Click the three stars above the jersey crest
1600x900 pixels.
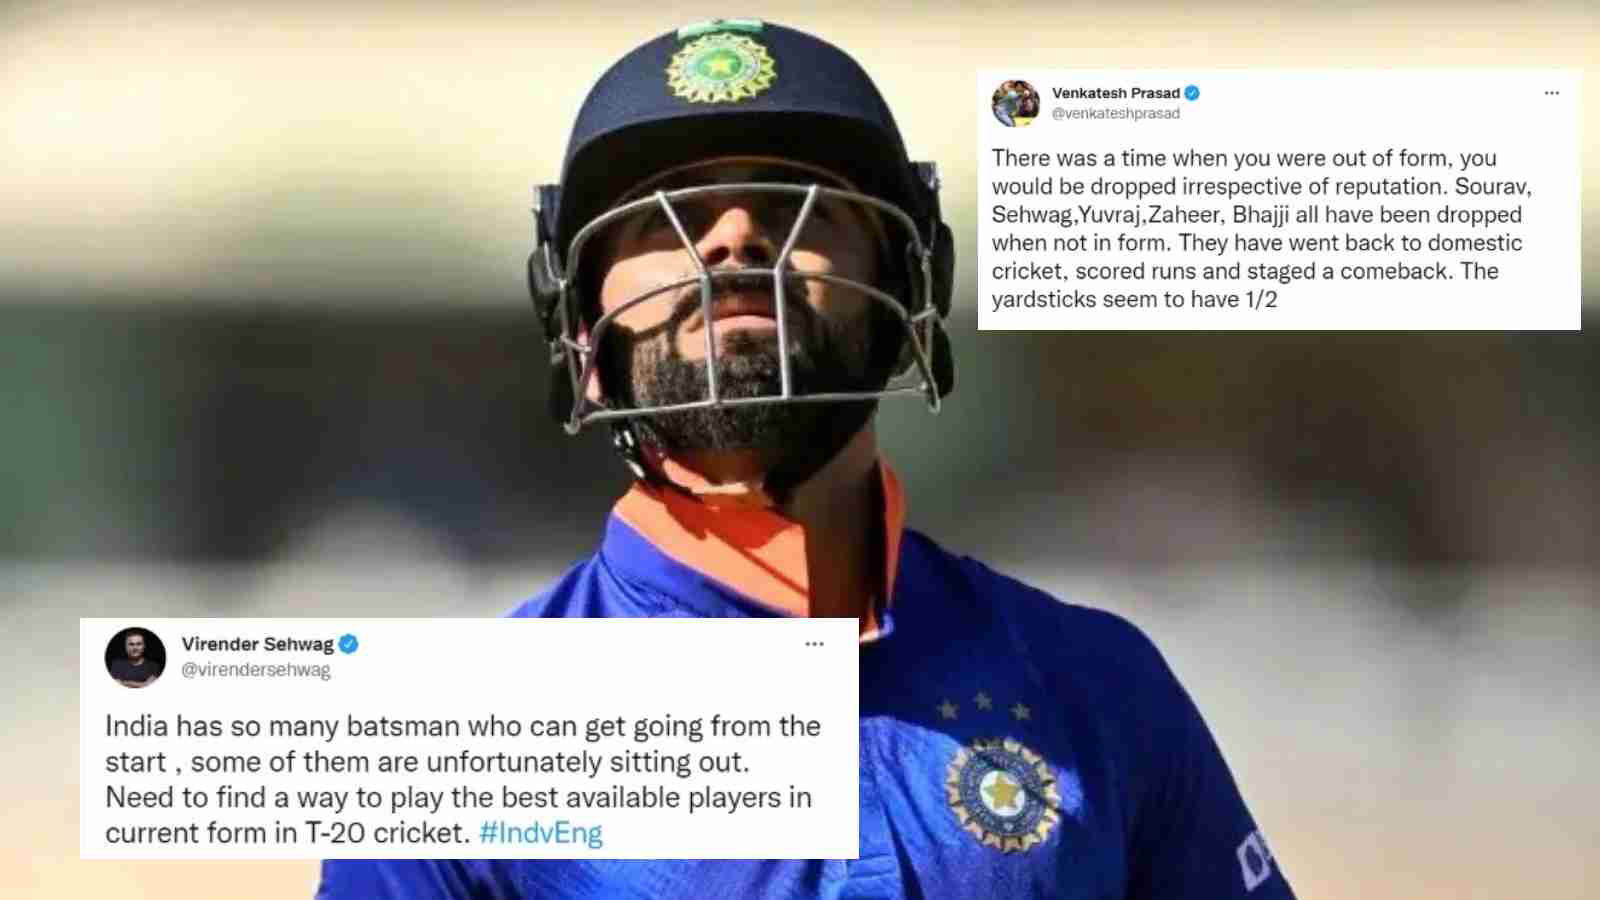tap(983, 707)
